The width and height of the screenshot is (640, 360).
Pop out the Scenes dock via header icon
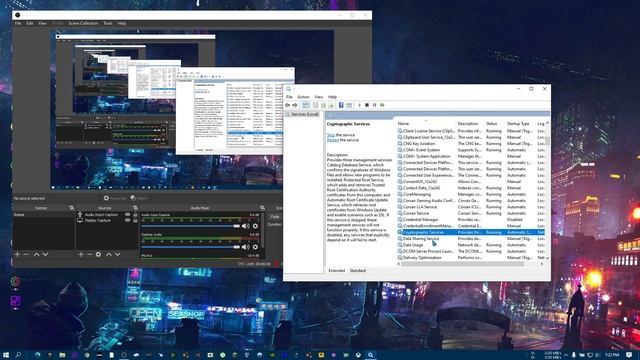tap(71, 208)
